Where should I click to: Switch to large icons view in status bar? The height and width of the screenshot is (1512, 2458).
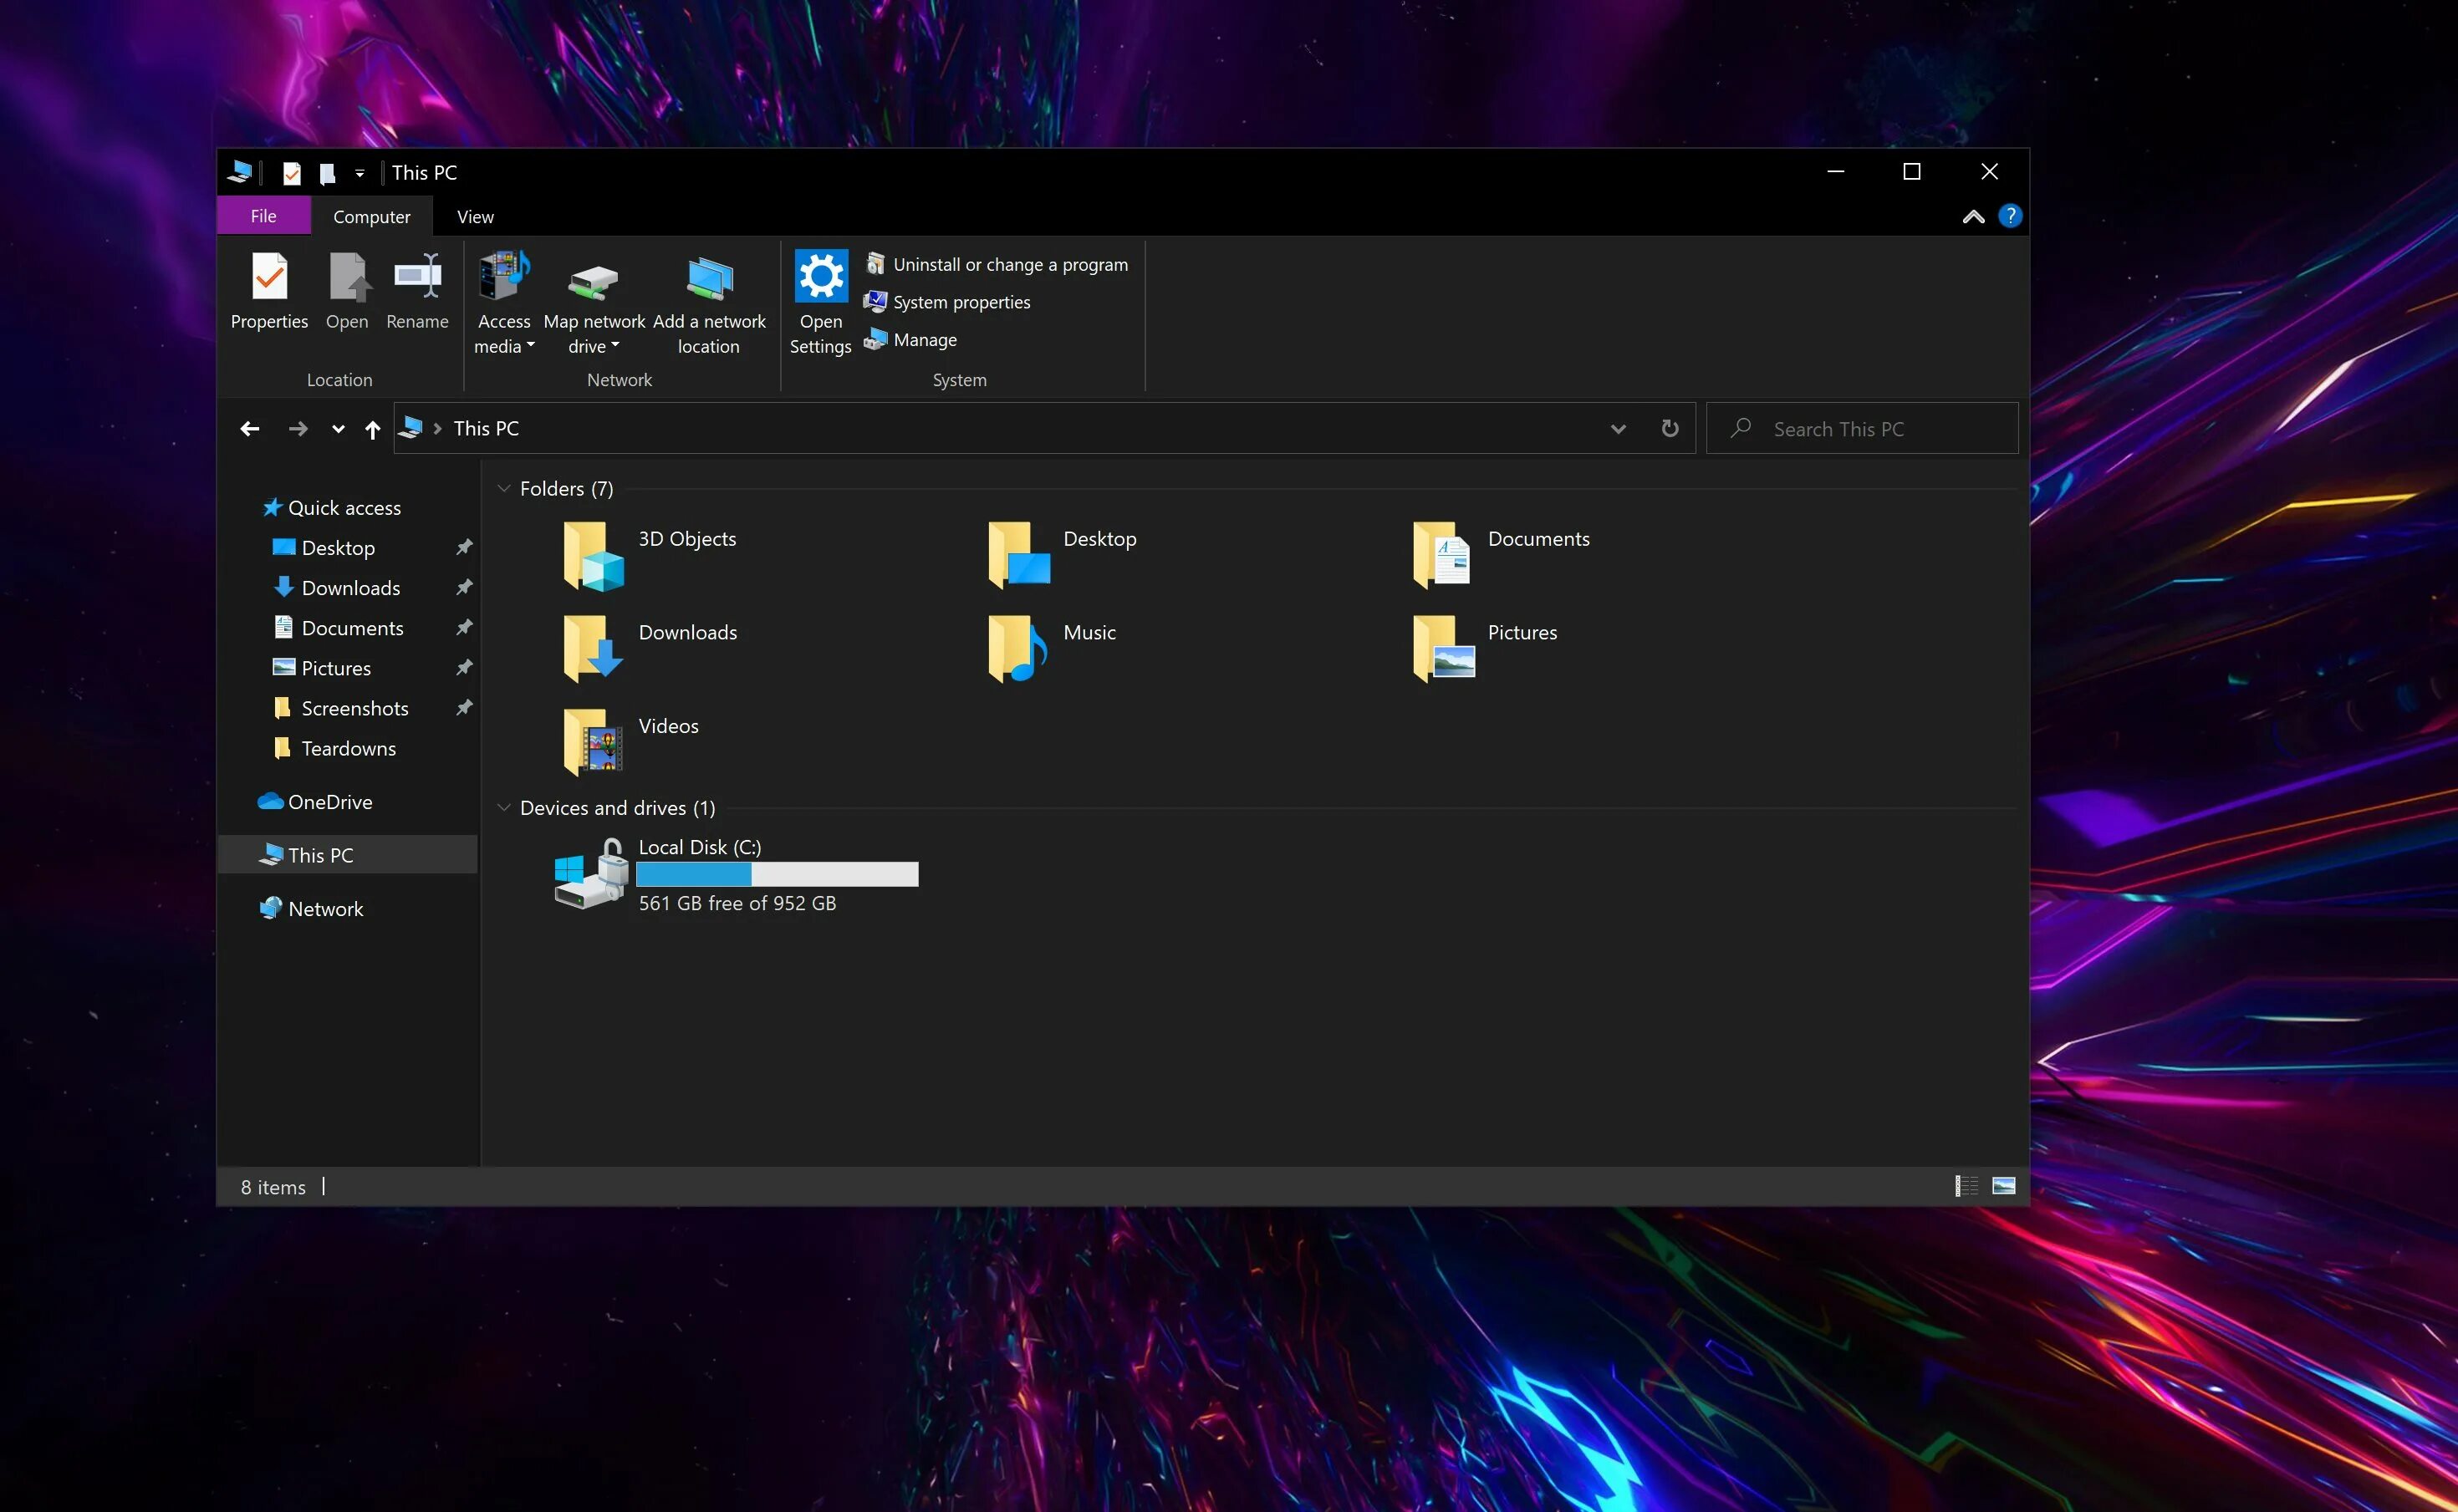click(2003, 1186)
